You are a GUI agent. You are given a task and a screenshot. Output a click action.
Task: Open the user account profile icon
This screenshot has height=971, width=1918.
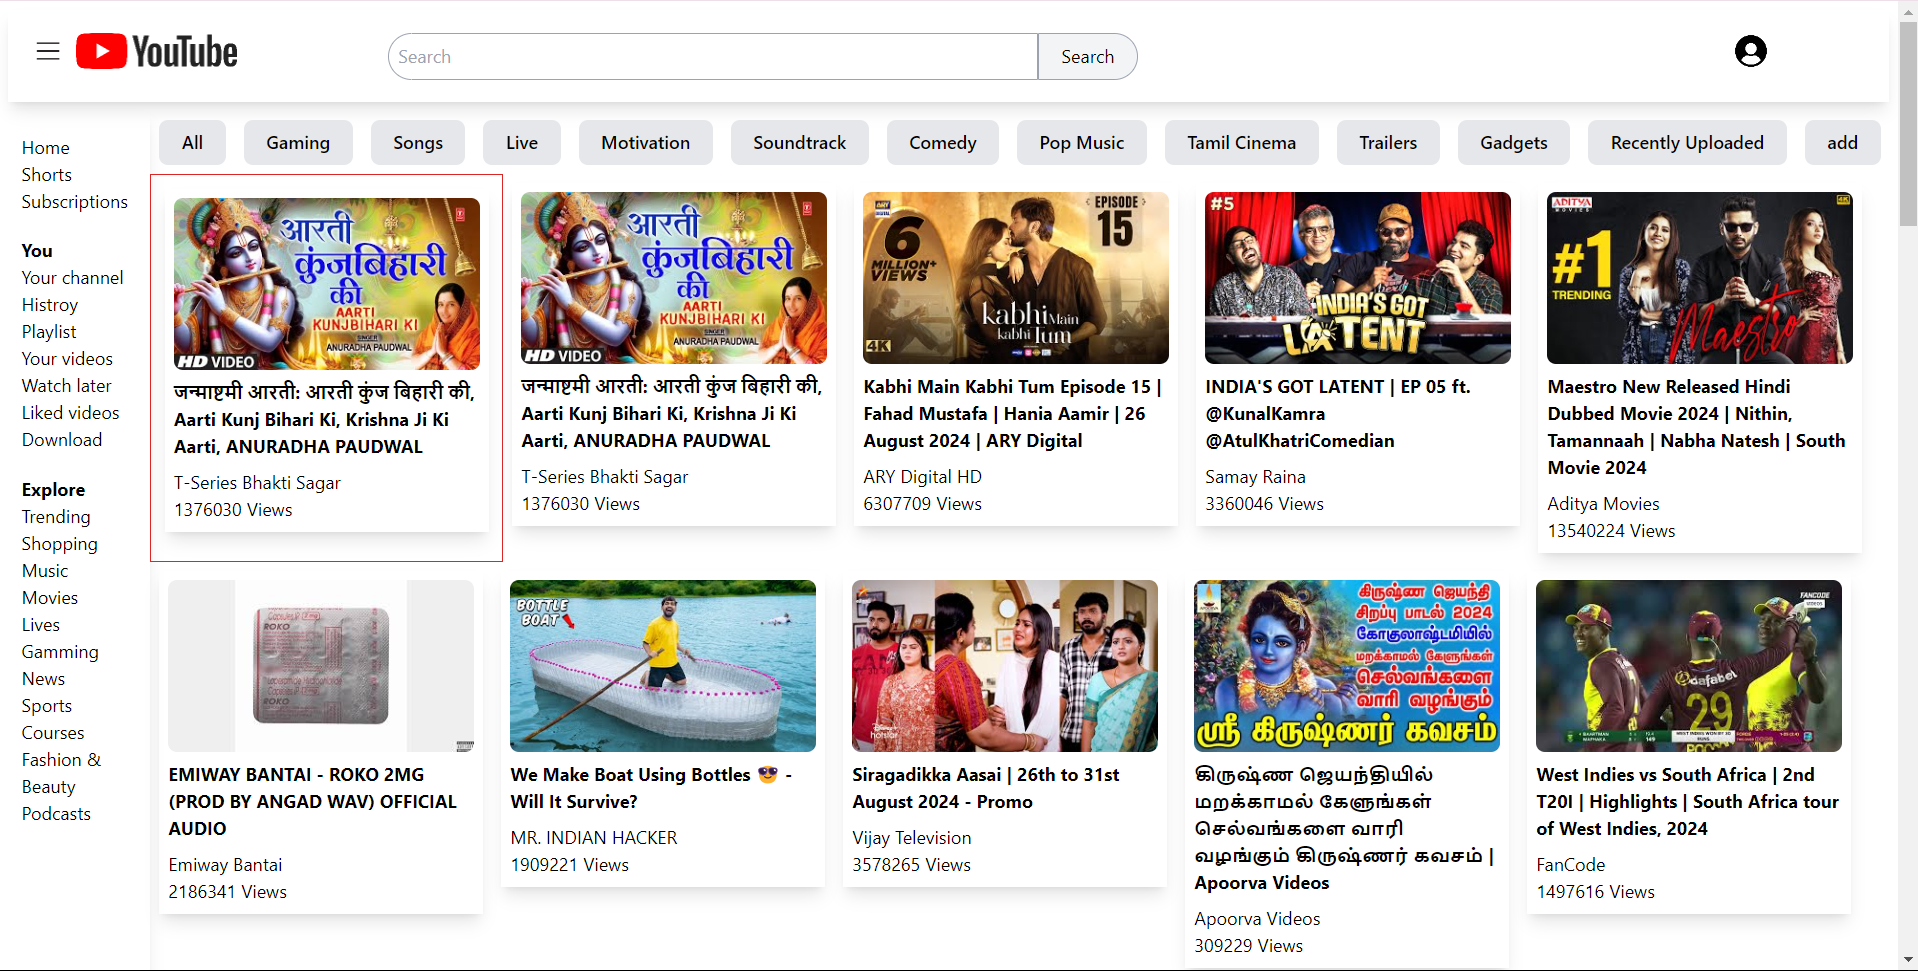click(1750, 51)
